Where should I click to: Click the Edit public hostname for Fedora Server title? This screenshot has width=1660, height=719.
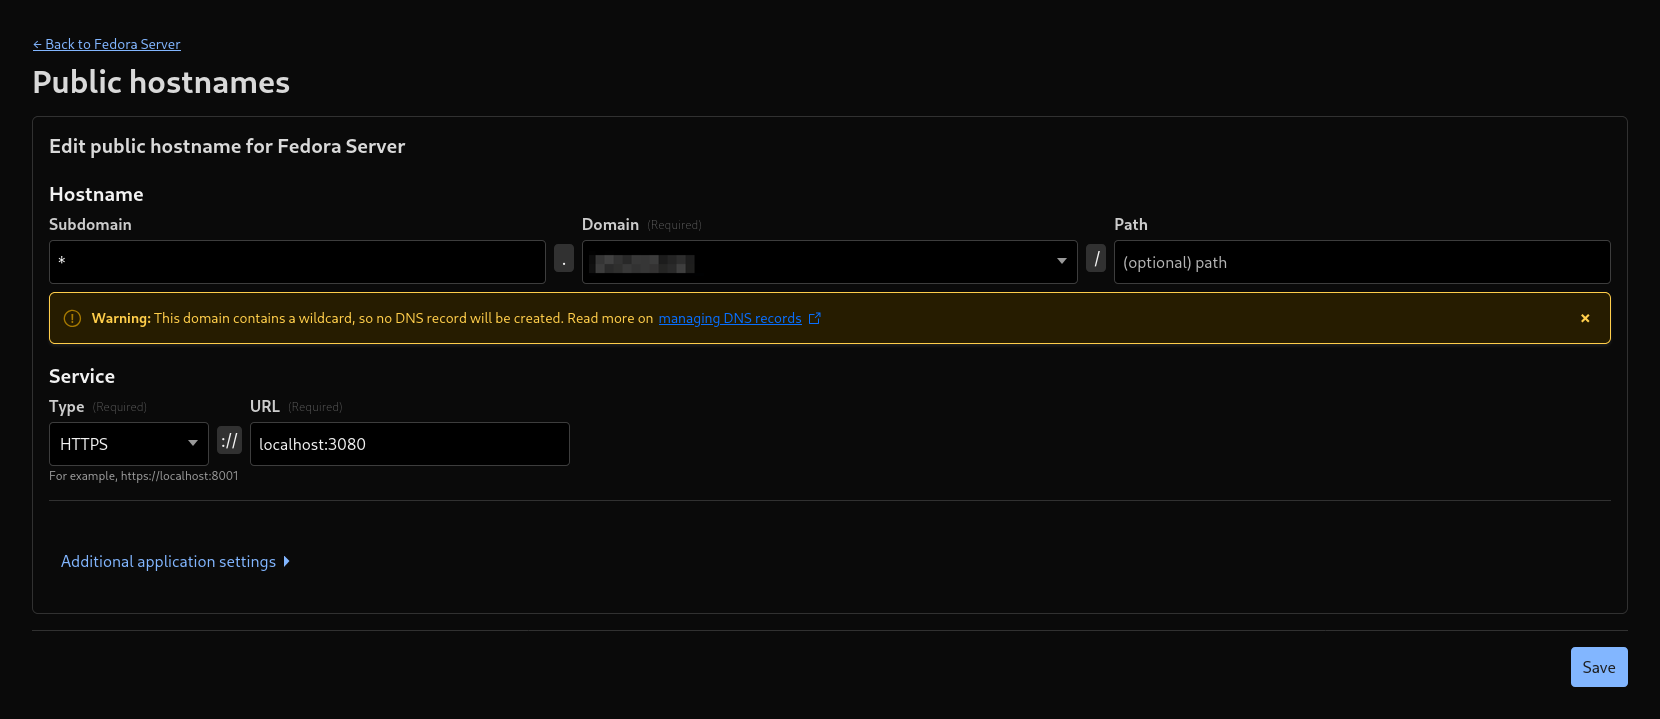[227, 146]
